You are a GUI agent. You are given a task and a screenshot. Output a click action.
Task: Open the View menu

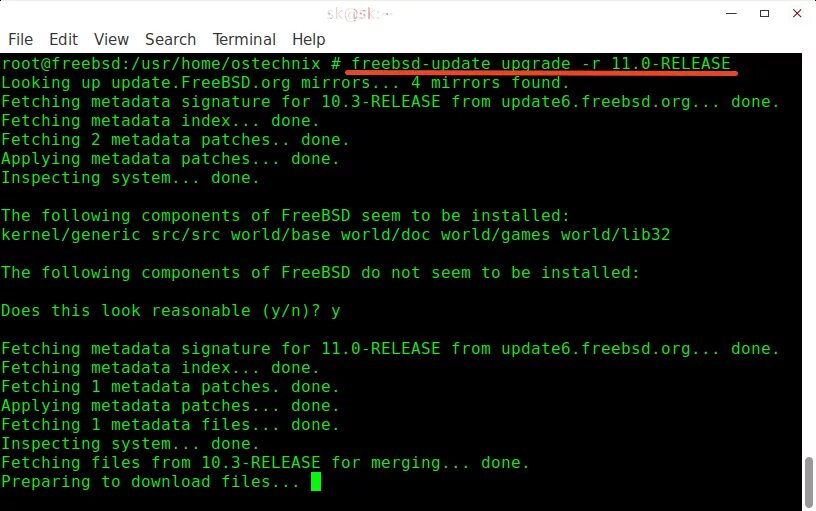click(111, 40)
